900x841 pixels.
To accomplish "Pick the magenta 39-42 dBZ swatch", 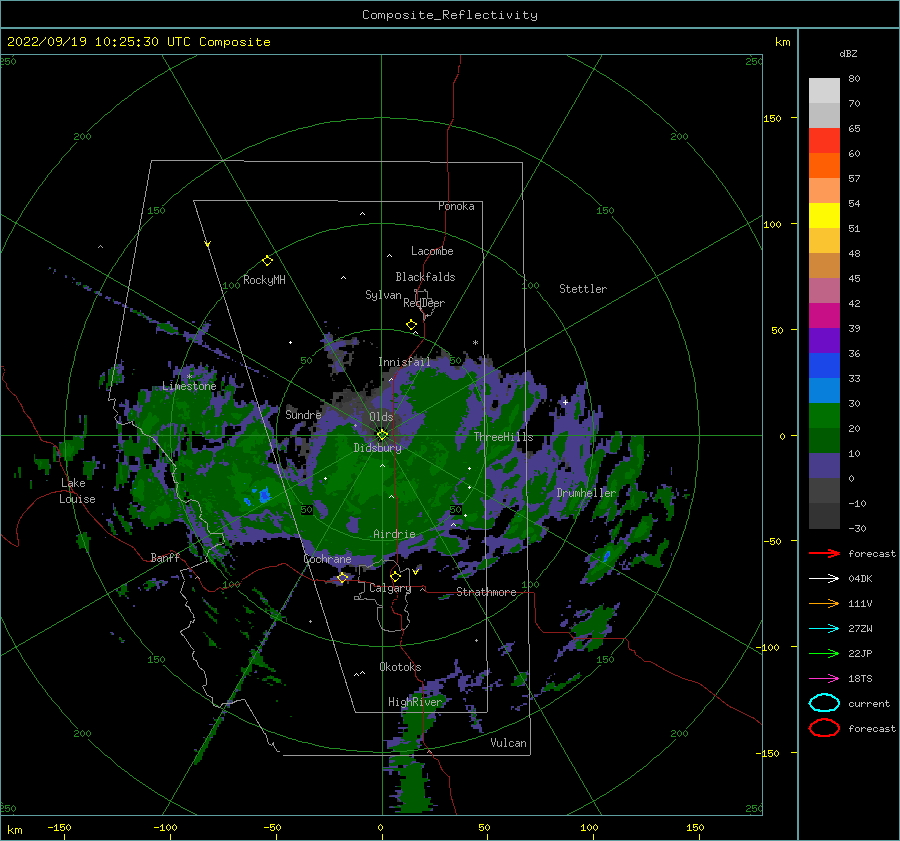I will tap(824, 315).
